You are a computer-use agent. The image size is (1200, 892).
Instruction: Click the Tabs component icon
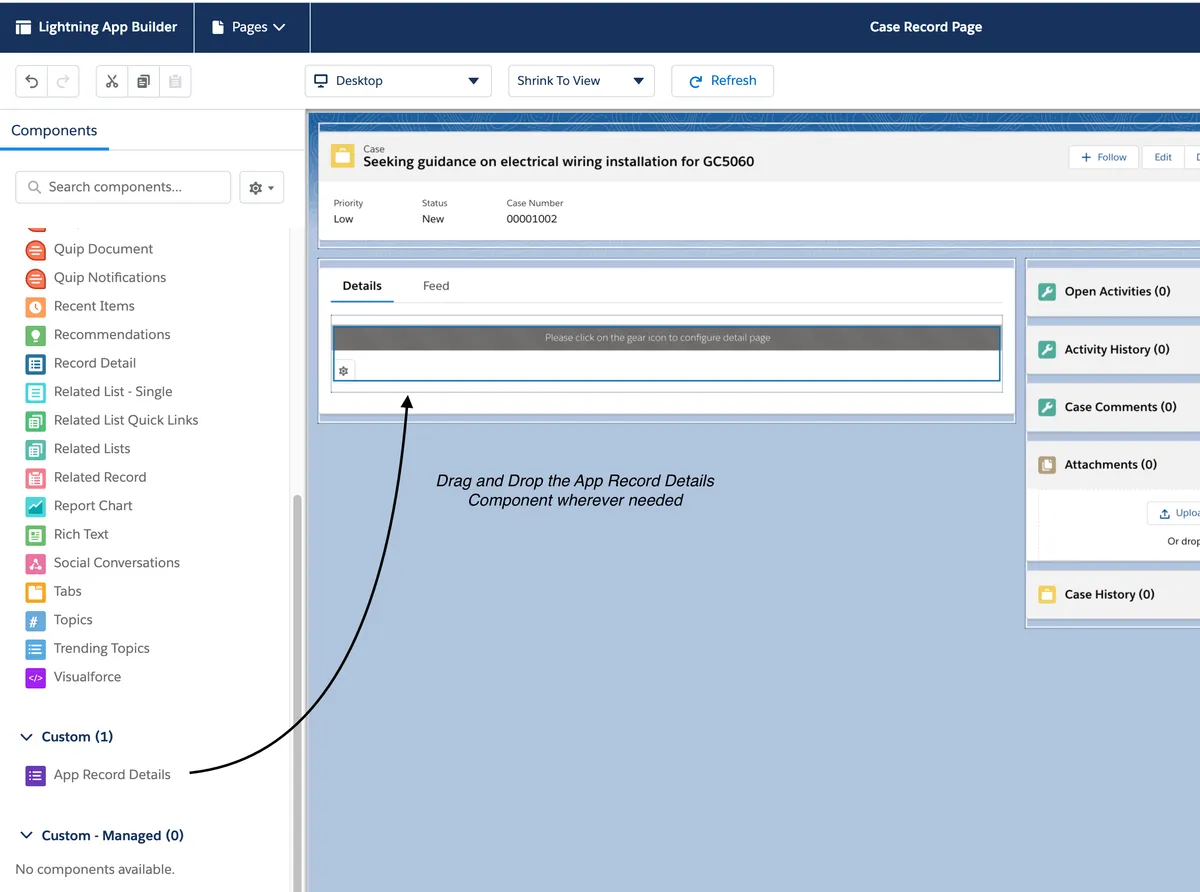coord(35,591)
